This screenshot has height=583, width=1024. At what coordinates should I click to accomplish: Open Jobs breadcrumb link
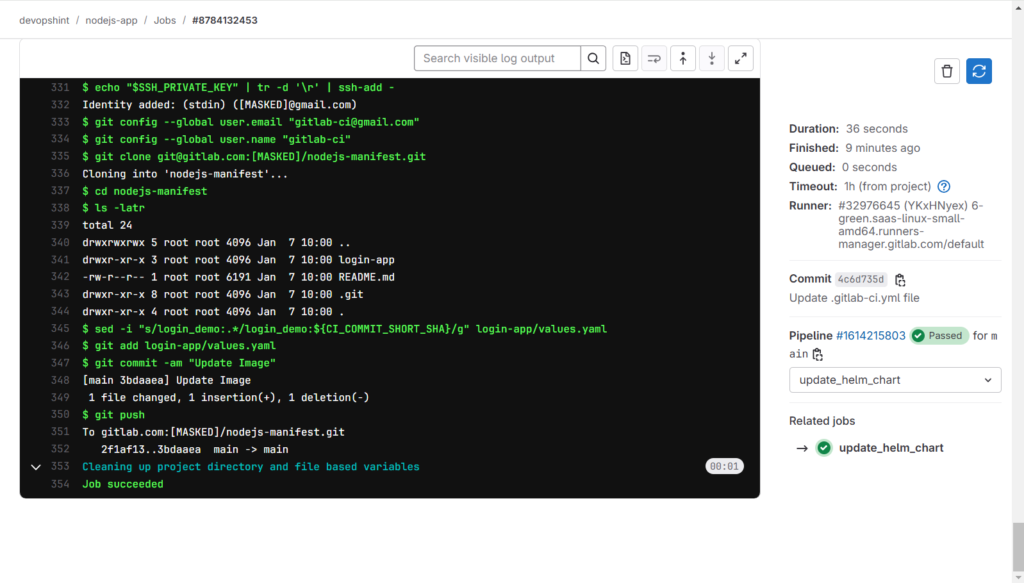tap(165, 20)
